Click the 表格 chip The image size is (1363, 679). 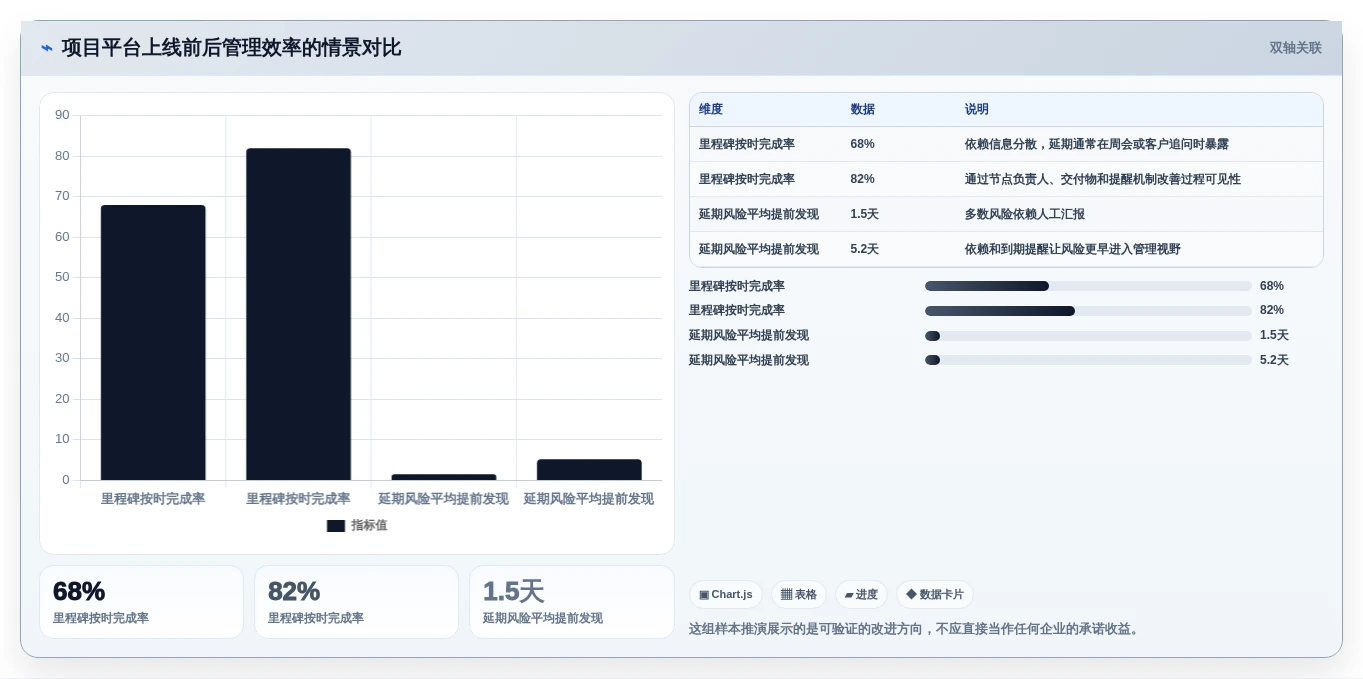point(799,595)
